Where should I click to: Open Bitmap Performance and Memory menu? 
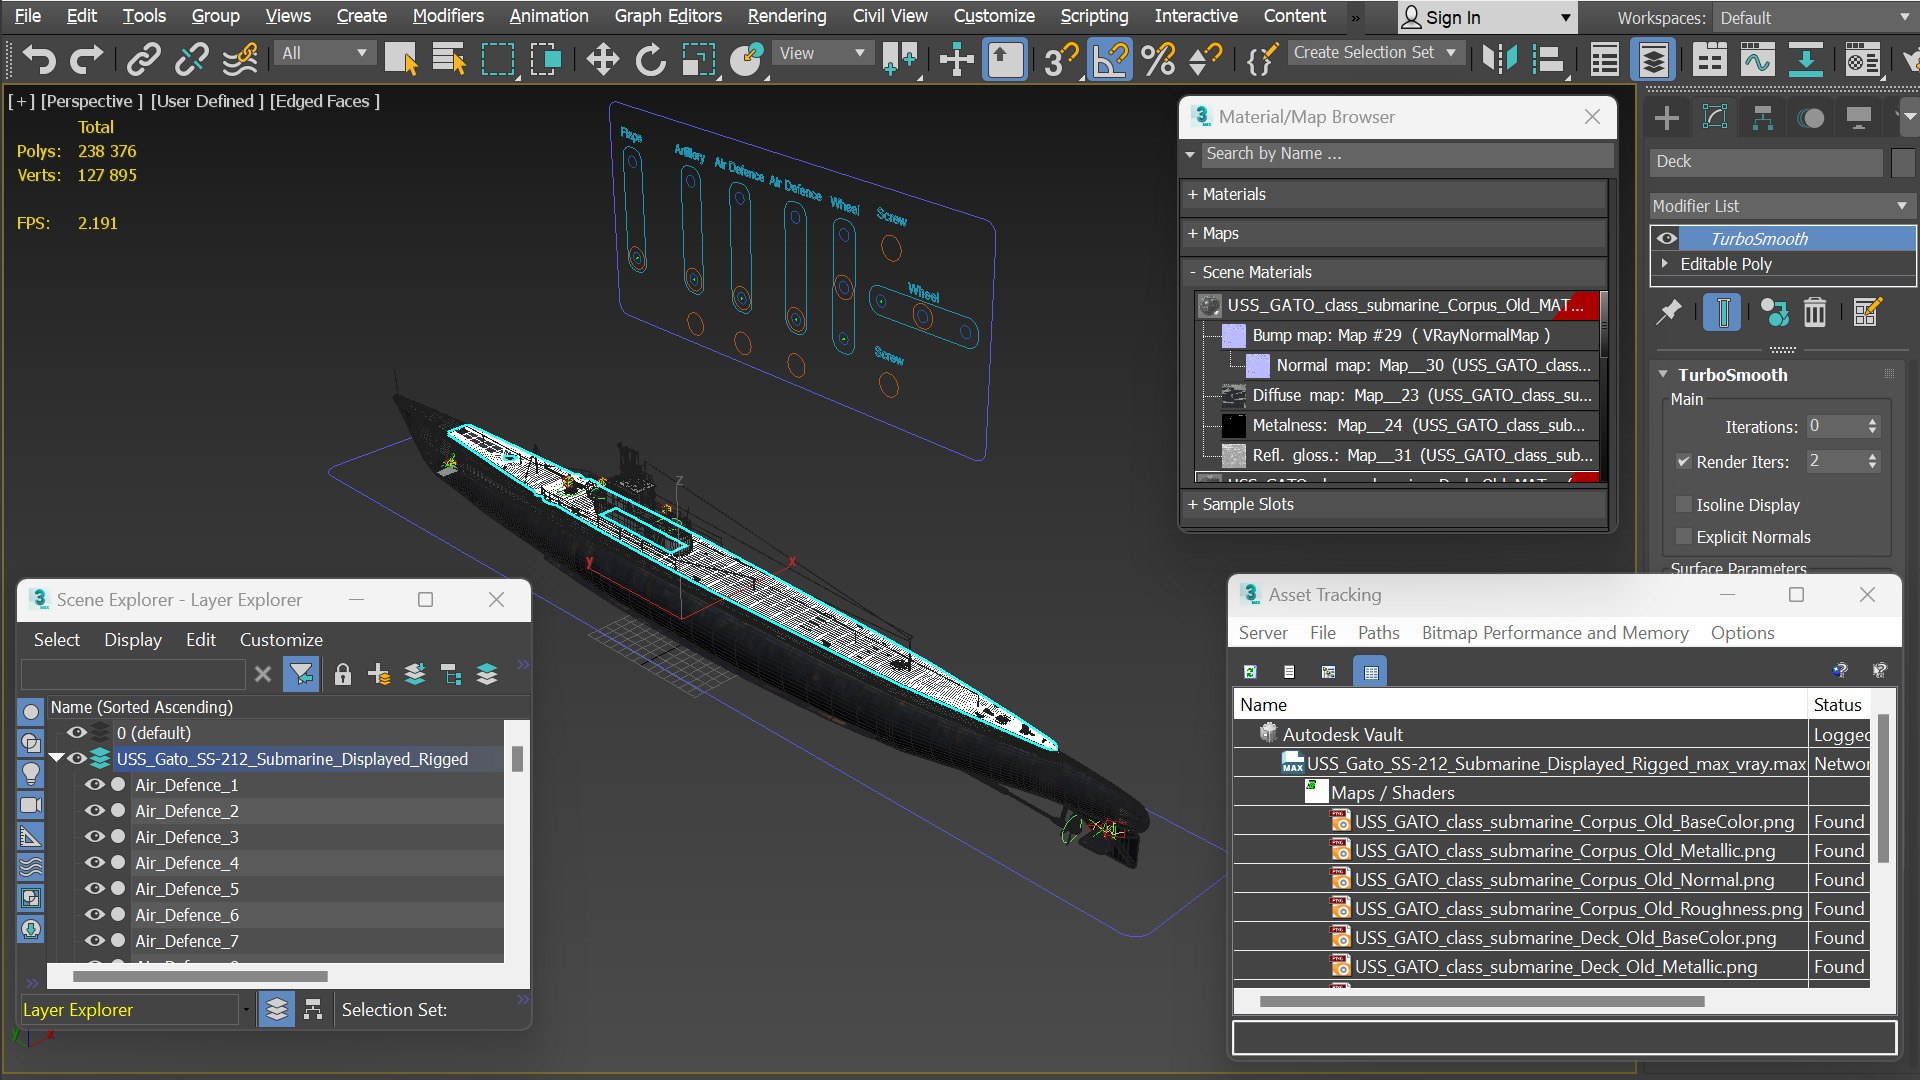pos(1555,632)
